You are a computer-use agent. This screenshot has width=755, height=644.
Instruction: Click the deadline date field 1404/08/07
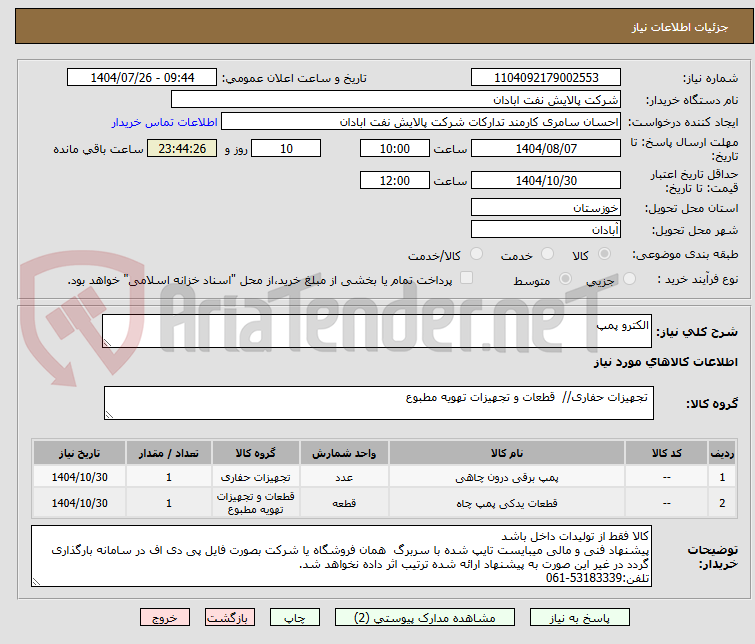coord(546,148)
